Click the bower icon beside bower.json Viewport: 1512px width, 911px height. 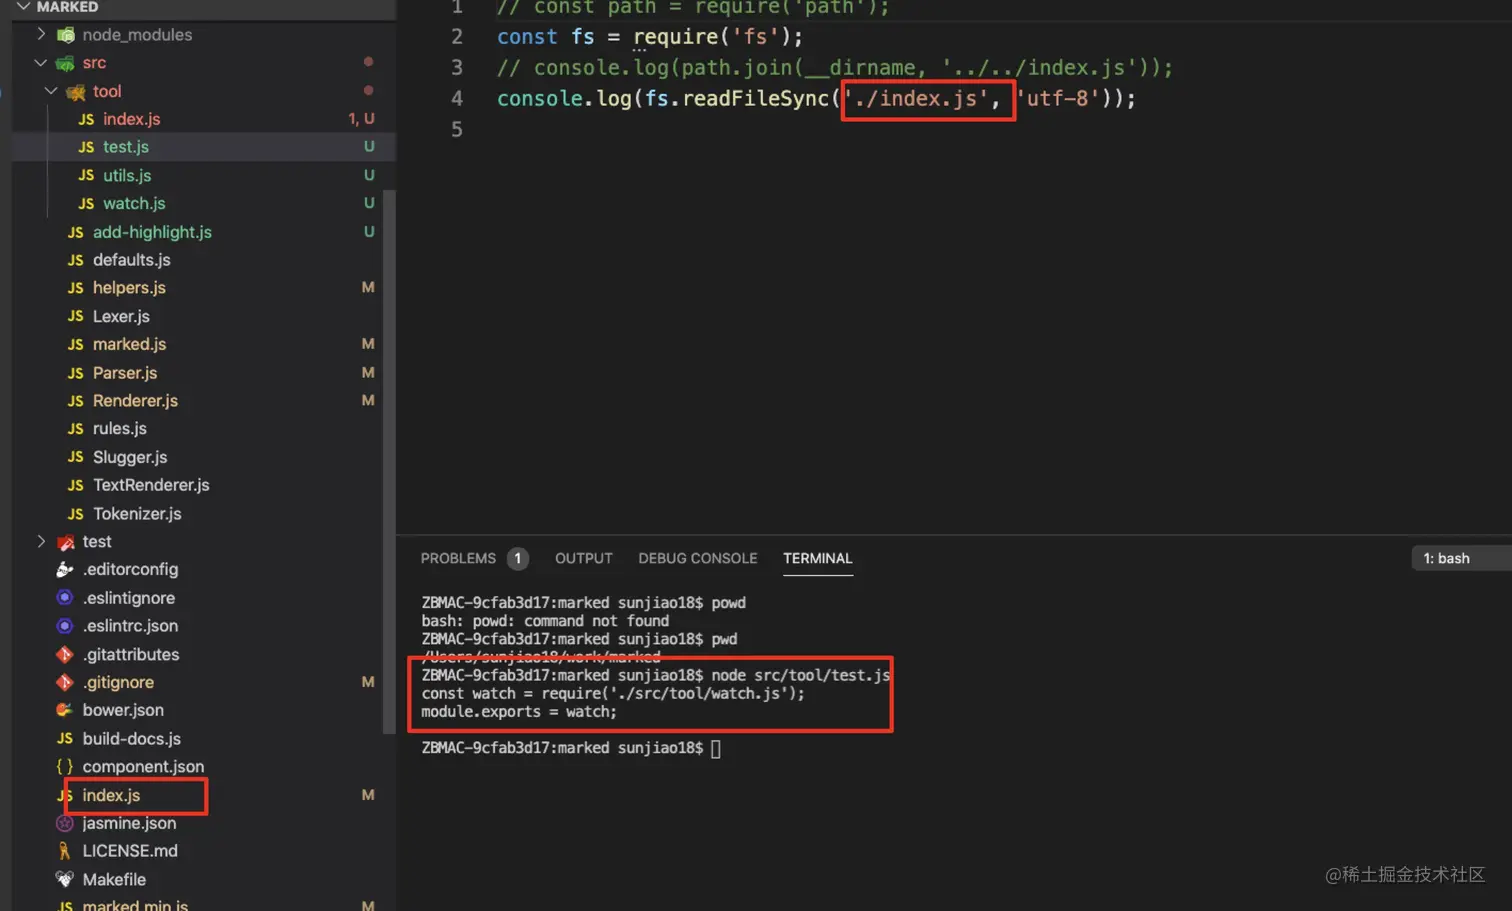pyautogui.click(x=65, y=711)
